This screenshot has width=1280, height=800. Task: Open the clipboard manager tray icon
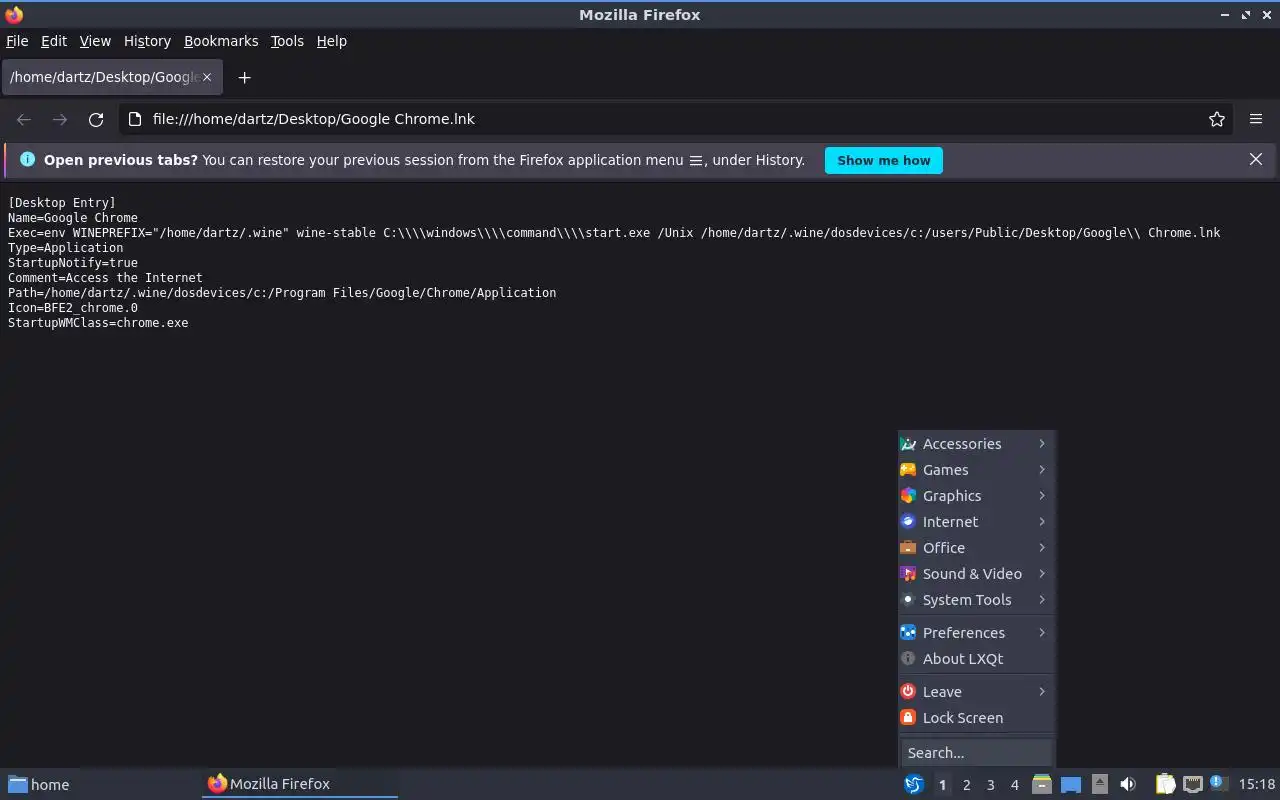(1165, 785)
